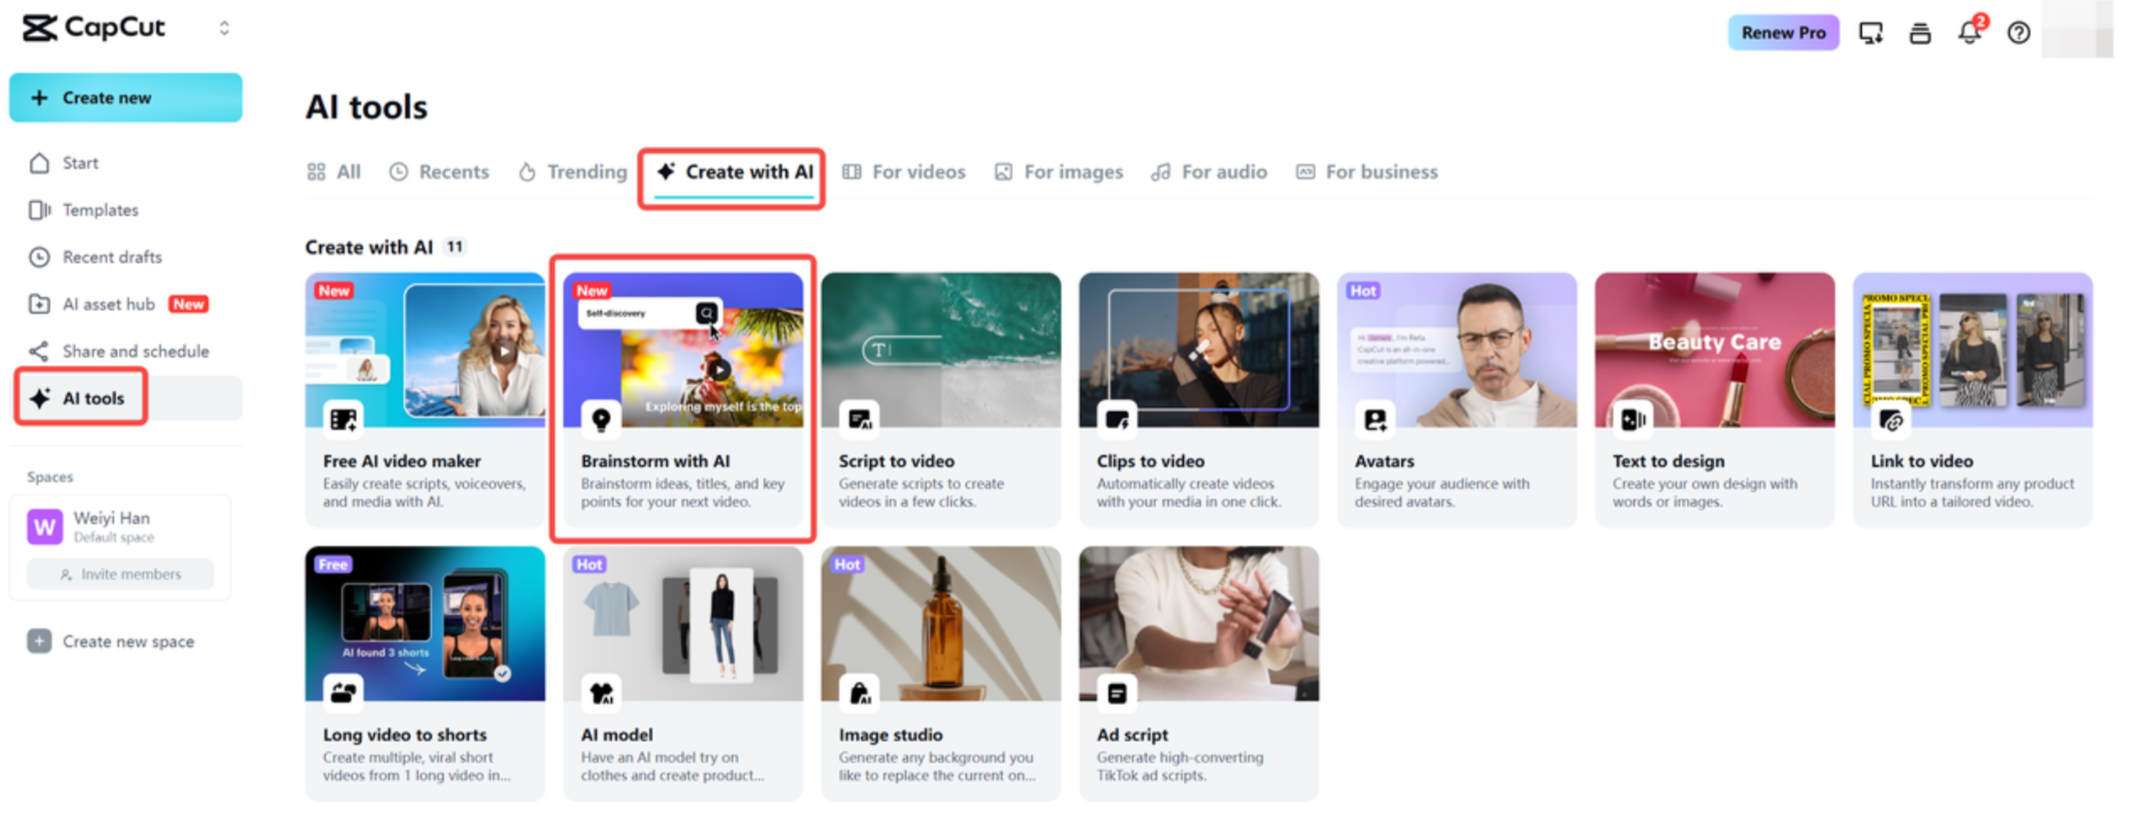
Task: Click the Create new button
Action: pyautogui.click(x=126, y=98)
